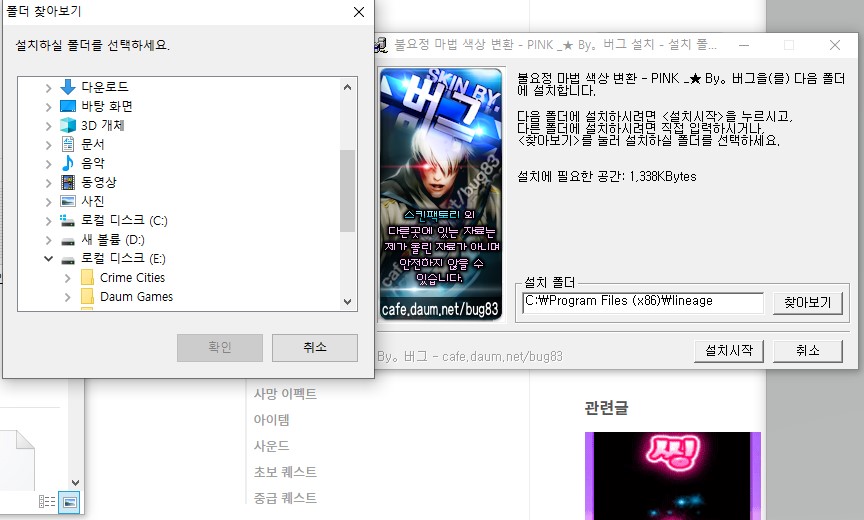Close the 폴더 찾아보기 dialog
Viewport: 864px width, 520px height.
[359, 12]
